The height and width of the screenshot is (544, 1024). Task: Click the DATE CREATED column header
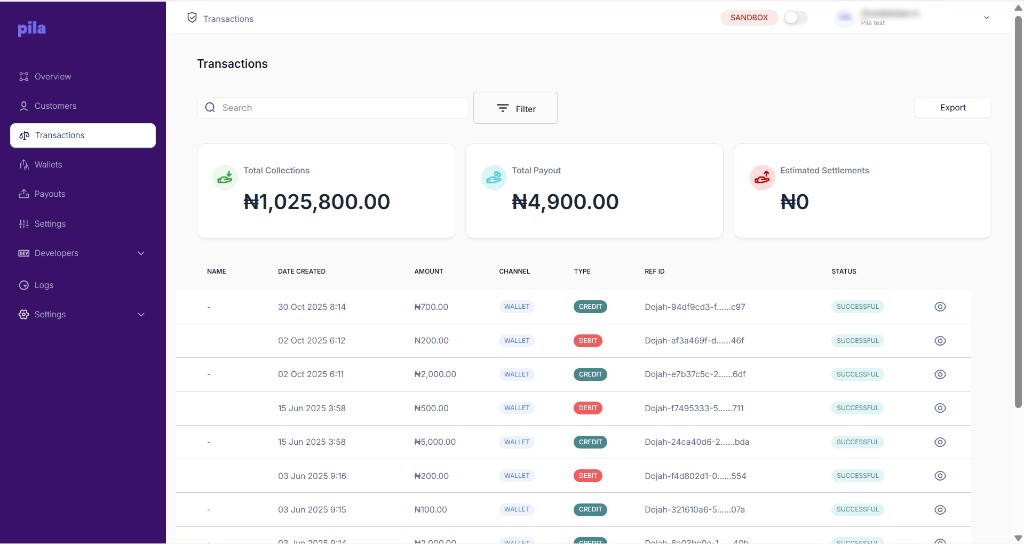pyautogui.click(x=301, y=271)
